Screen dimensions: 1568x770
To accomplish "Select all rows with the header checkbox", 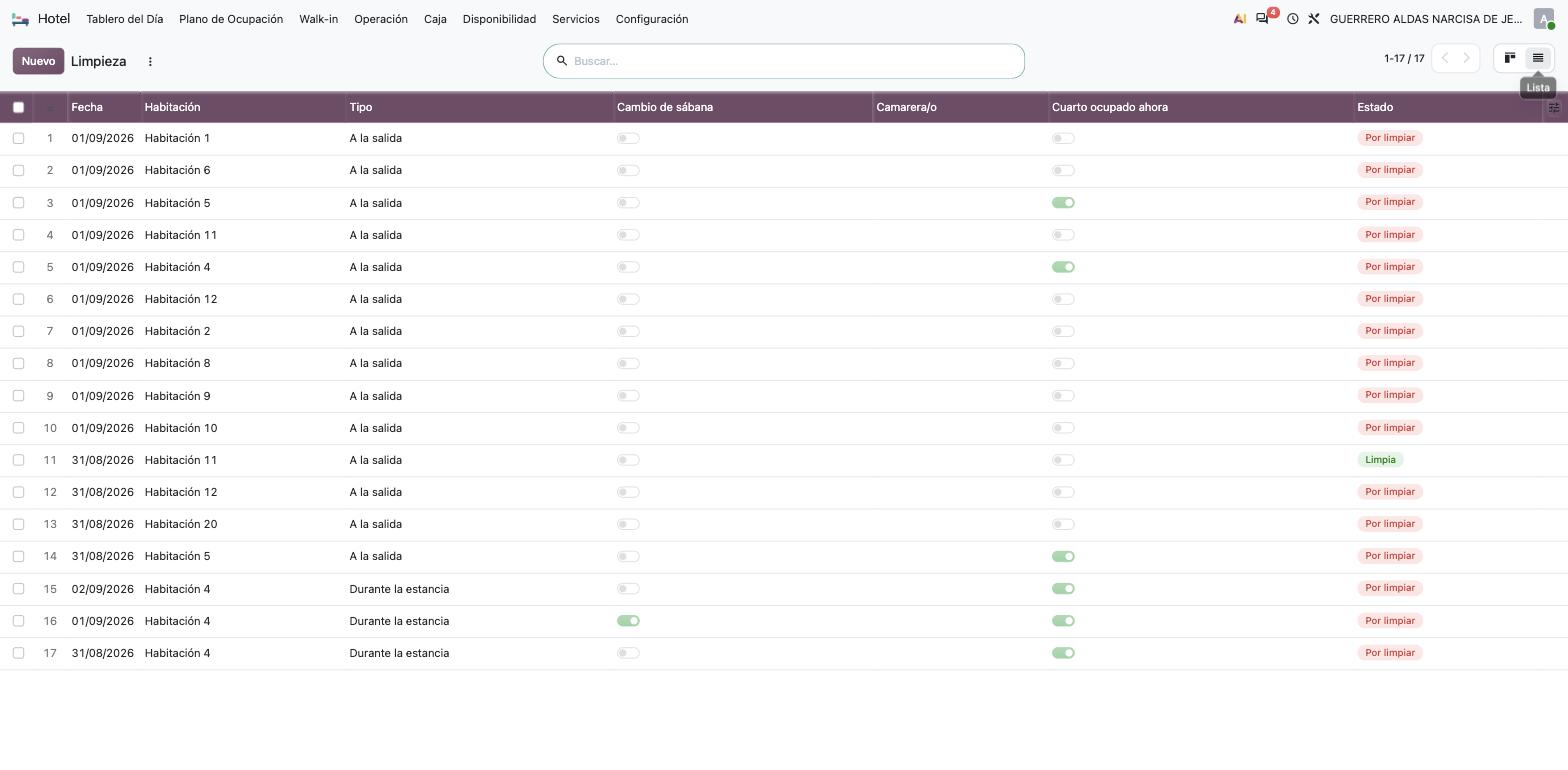I will point(18,107).
